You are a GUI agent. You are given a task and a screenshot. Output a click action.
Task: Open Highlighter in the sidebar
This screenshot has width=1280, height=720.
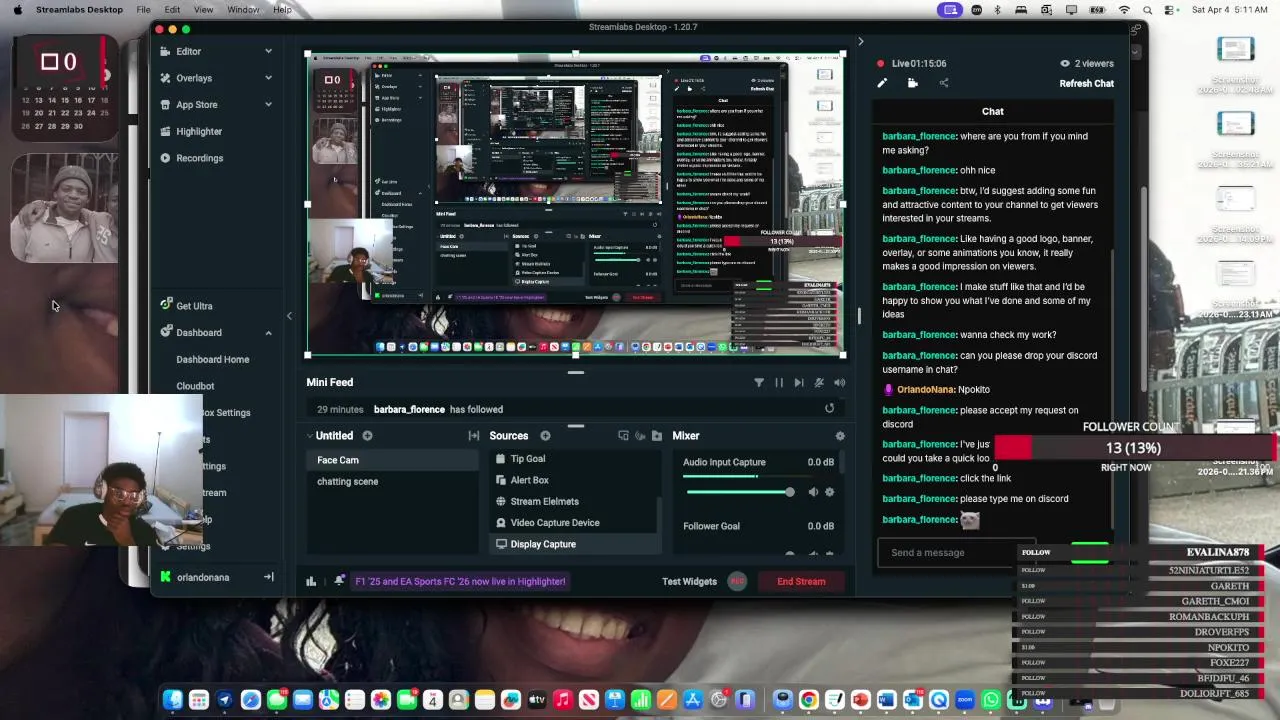(x=199, y=131)
